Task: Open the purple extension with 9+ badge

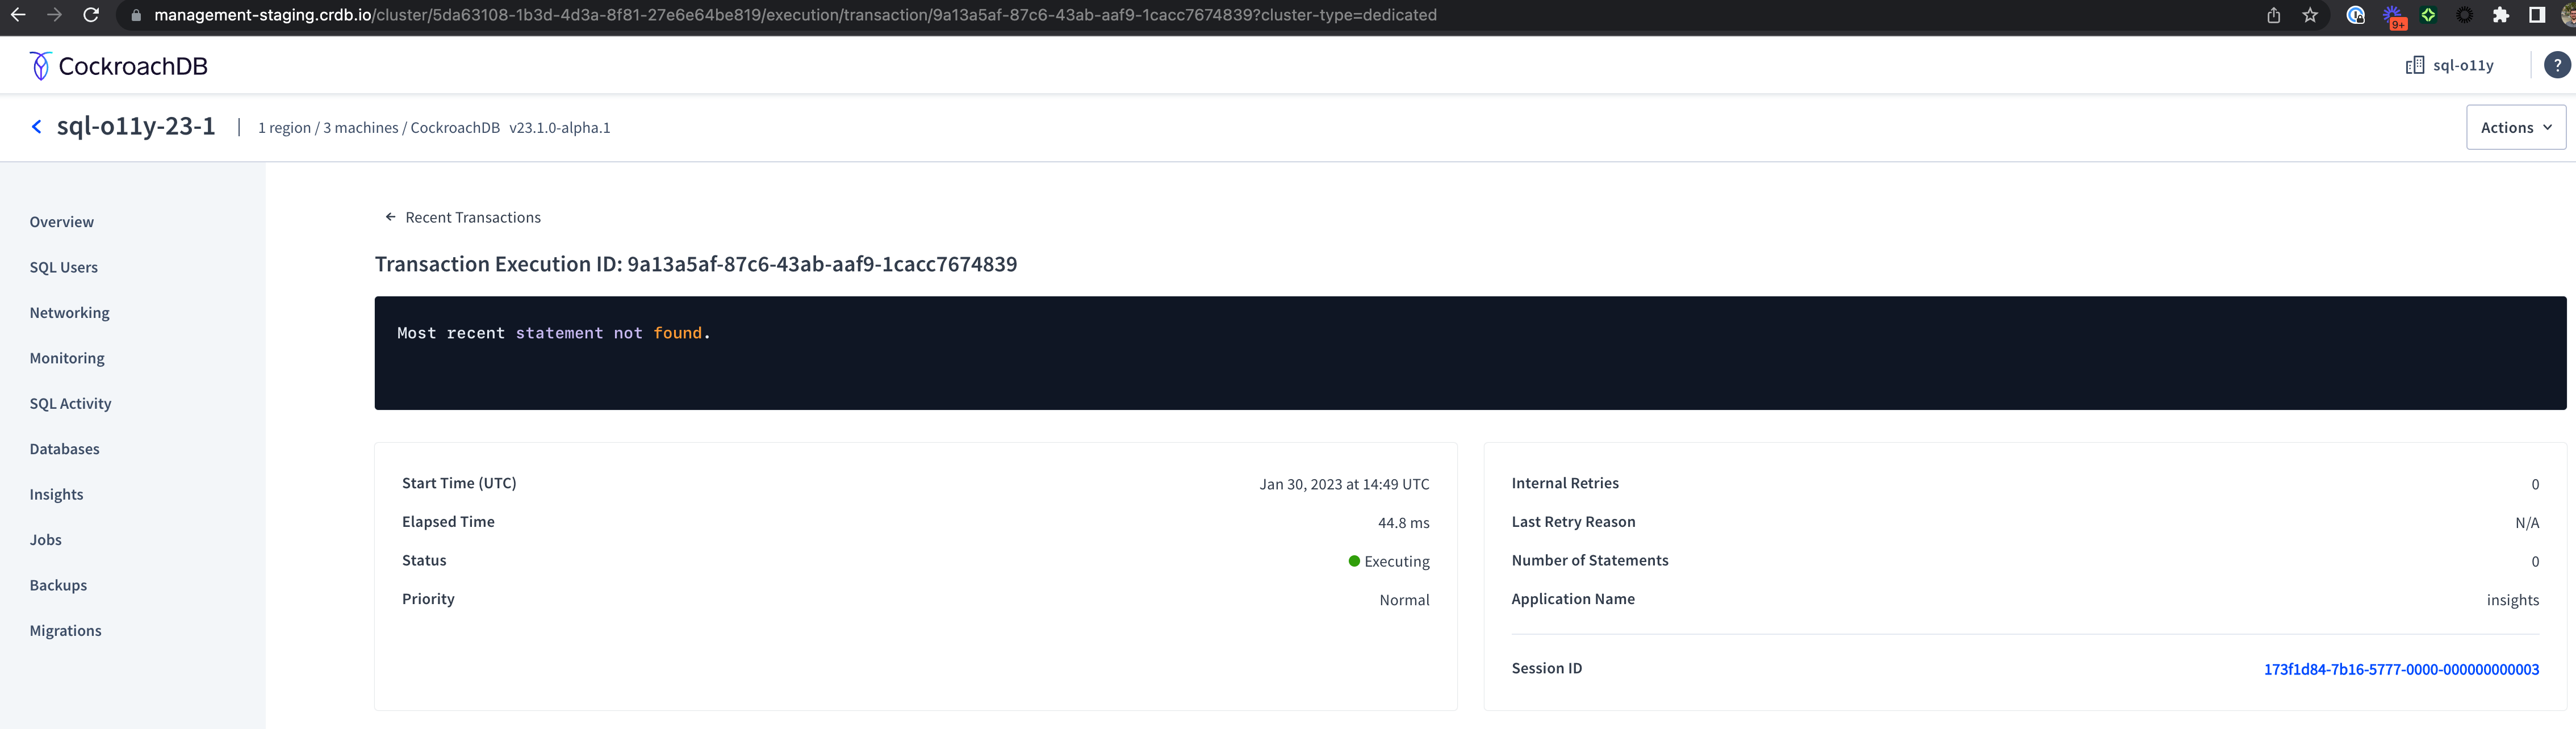Action: pyautogui.click(x=2393, y=16)
